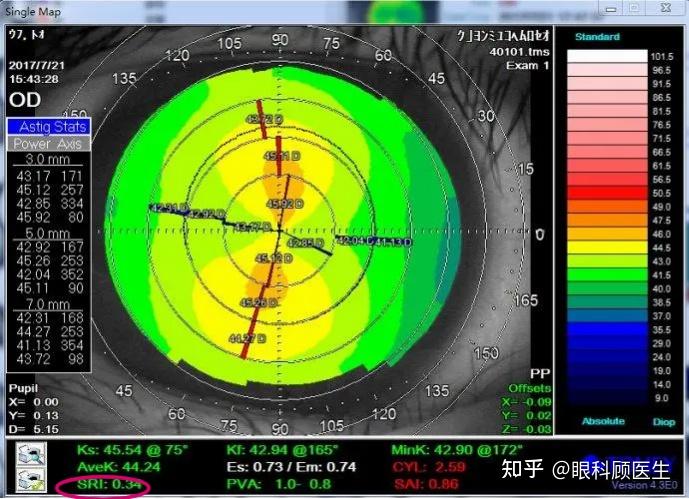Screen dimensions: 689x499
Task: Click the OD eye indicator
Action: click(25, 100)
